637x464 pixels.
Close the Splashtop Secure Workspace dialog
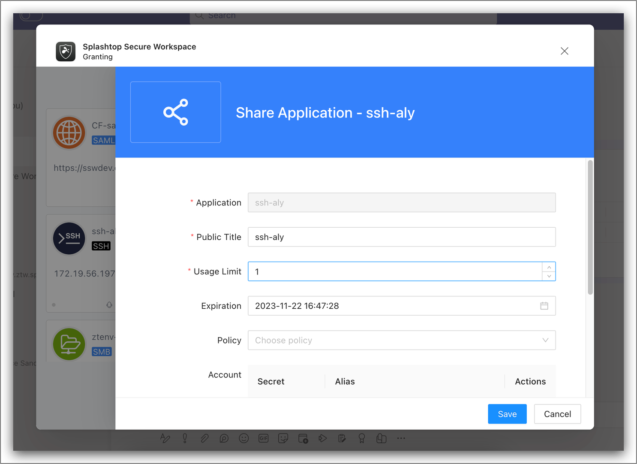564,51
